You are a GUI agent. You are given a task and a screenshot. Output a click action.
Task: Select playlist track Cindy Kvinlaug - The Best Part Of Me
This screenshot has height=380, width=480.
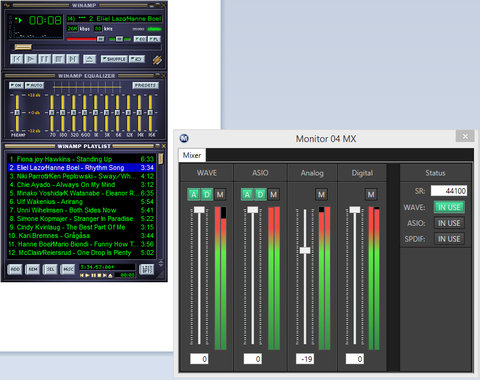[81, 227]
